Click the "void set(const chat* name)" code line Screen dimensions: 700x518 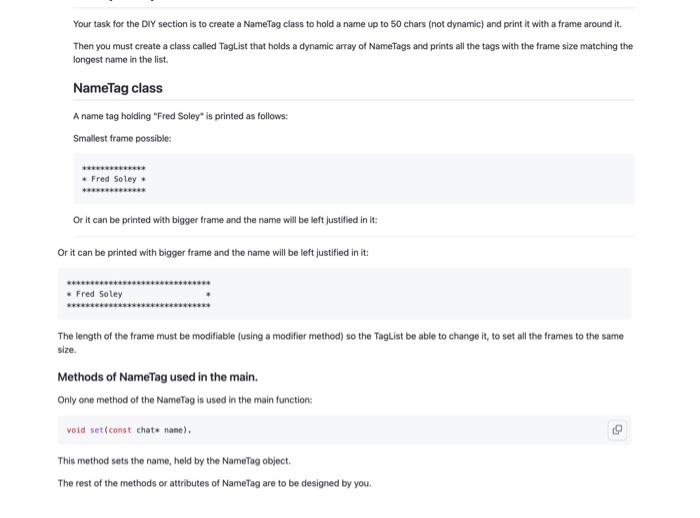[x=128, y=430]
